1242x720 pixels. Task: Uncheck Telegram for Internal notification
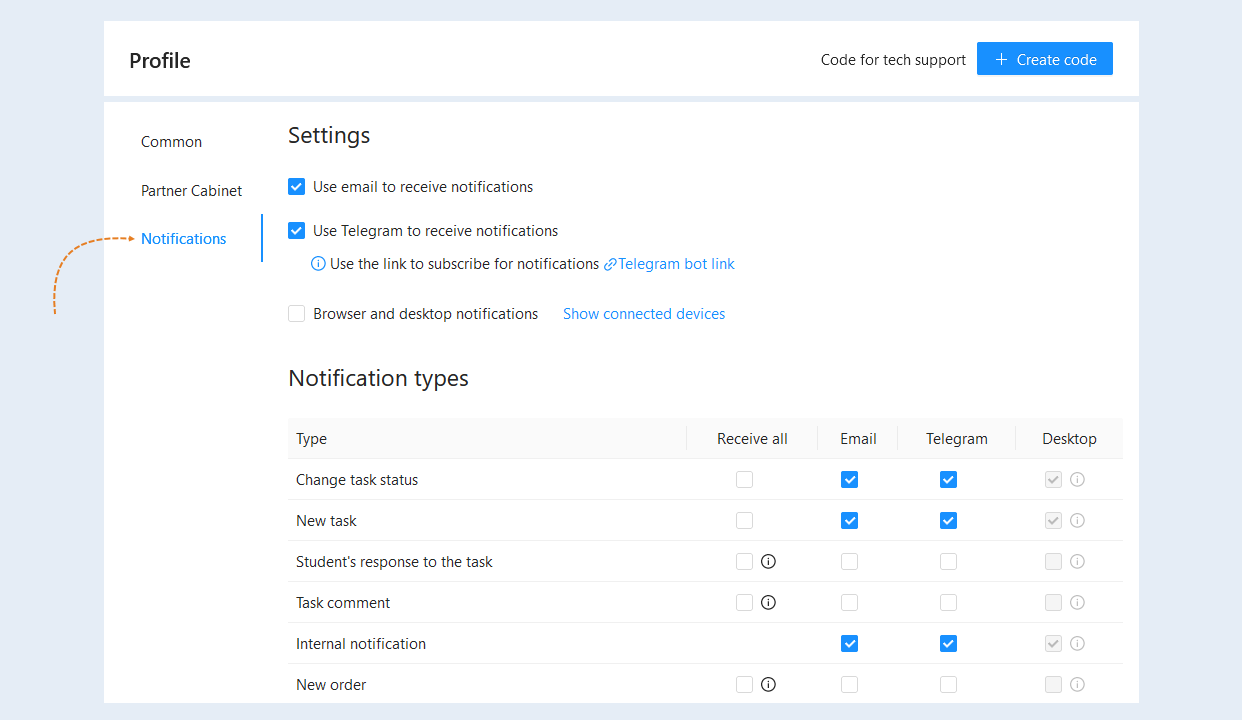(948, 644)
